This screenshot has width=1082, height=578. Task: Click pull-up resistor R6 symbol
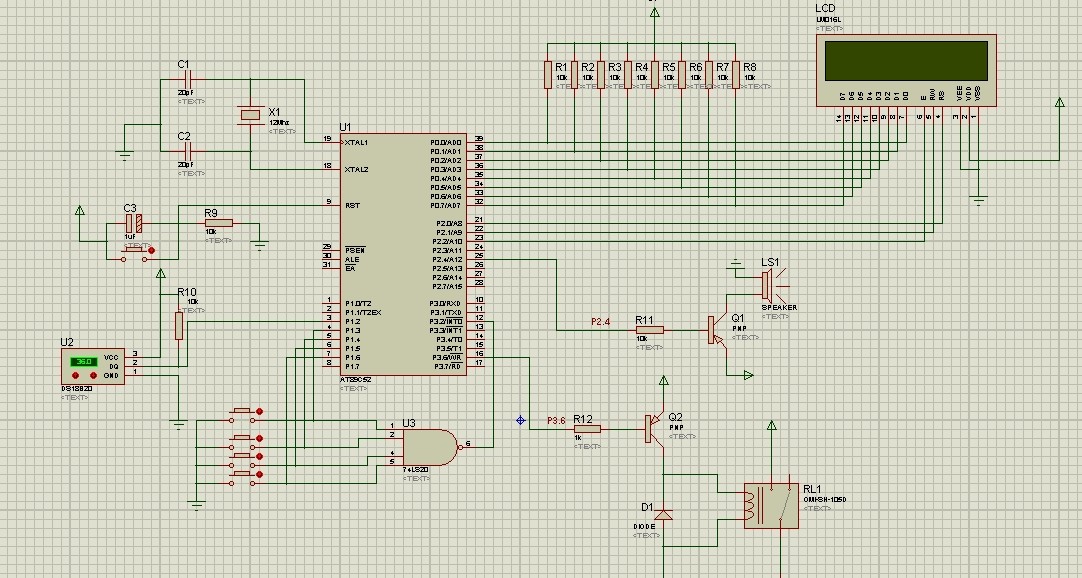pos(682,74)
